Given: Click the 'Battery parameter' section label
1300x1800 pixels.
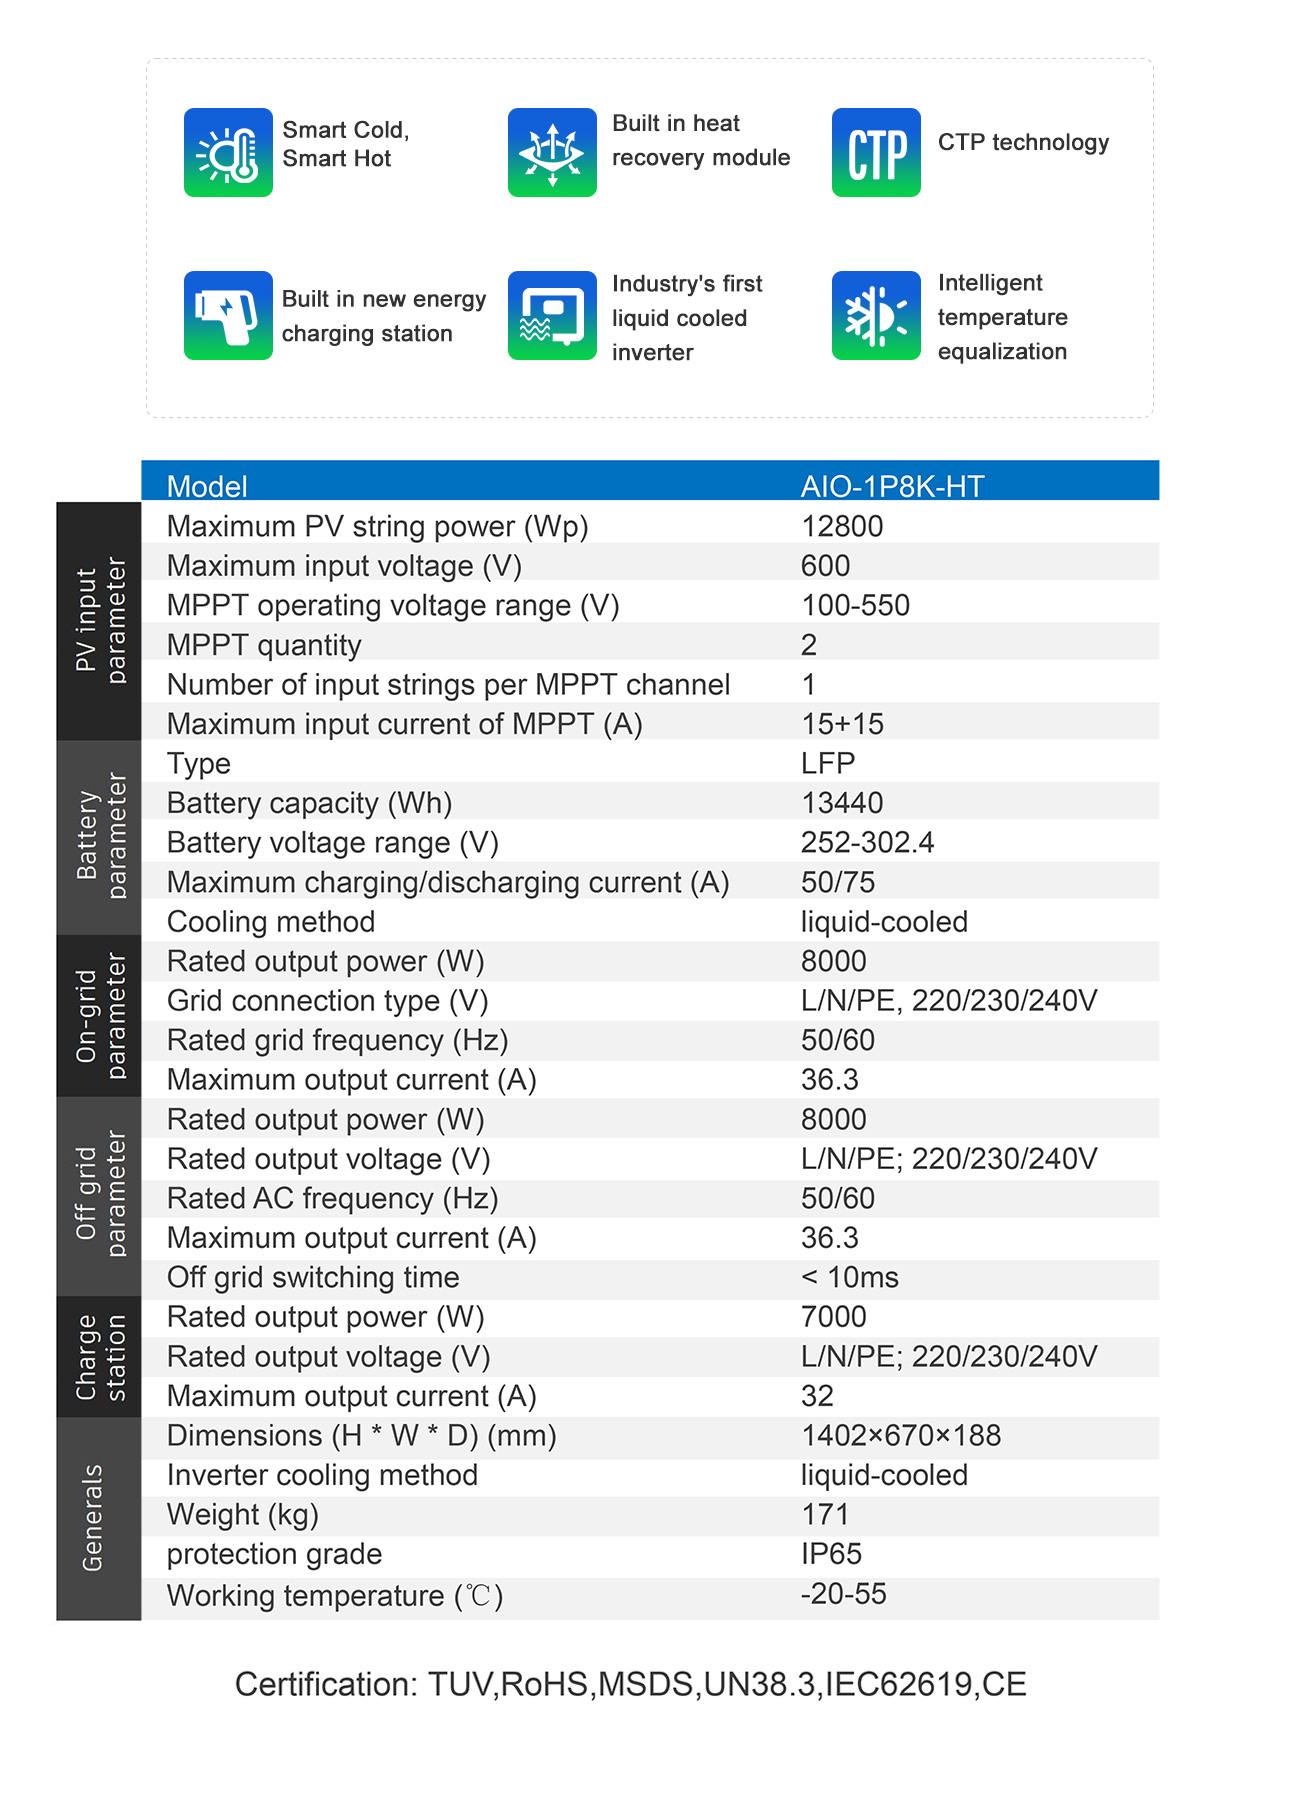Looking at the screenshot, I should (x=100, y=837).
